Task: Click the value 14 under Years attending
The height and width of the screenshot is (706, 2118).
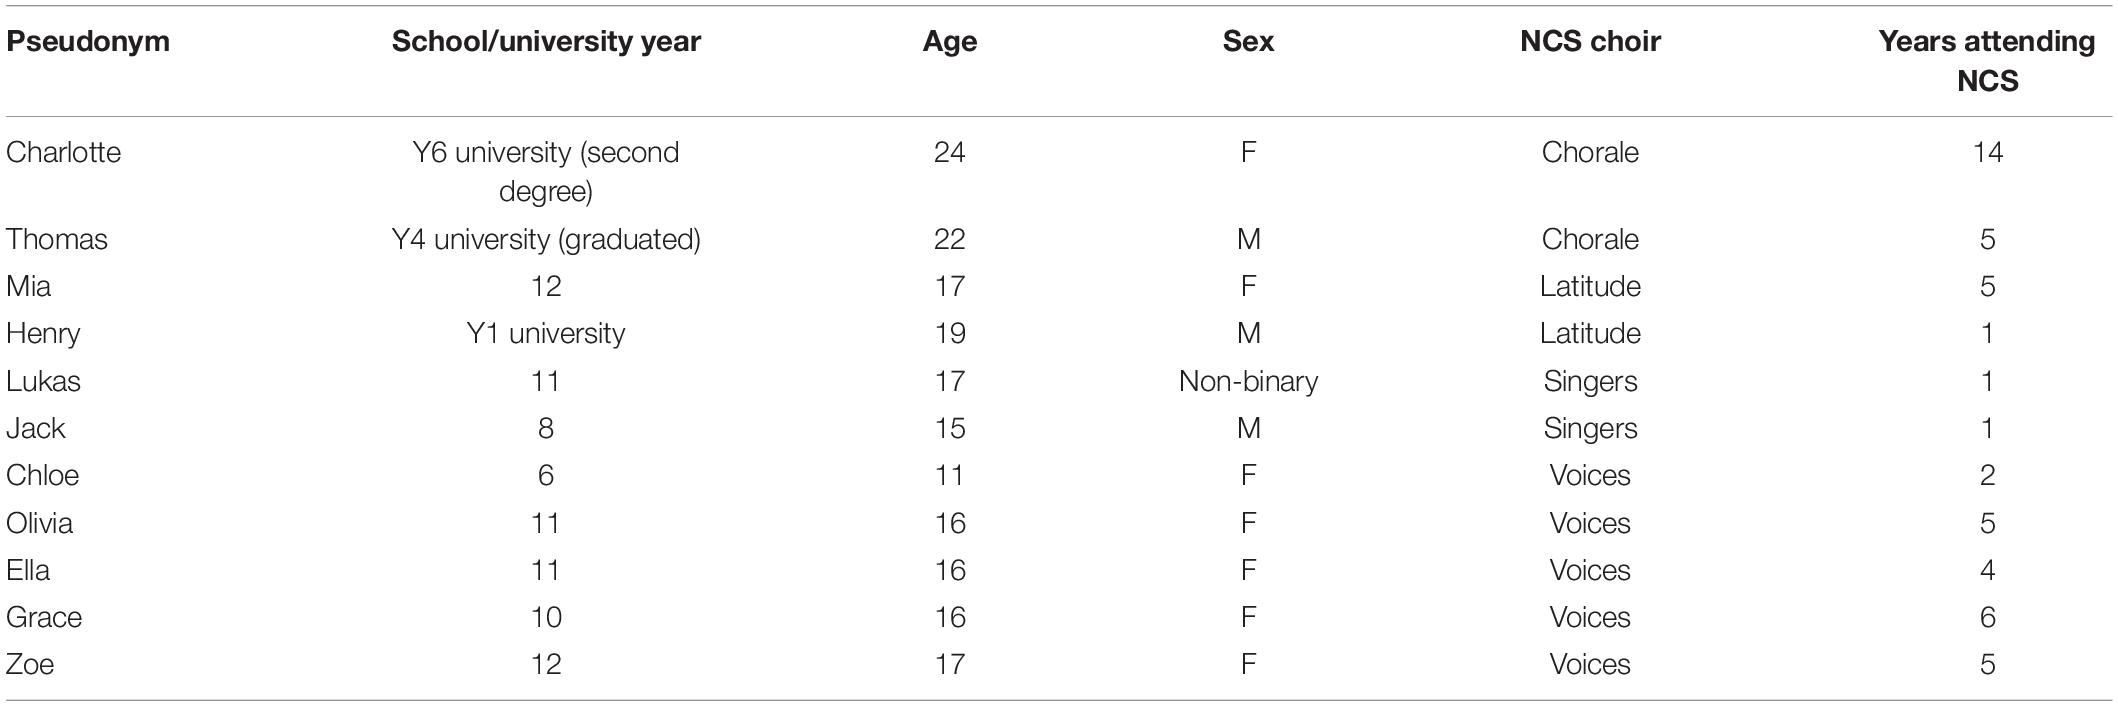Action: [x=1987, y=152]
